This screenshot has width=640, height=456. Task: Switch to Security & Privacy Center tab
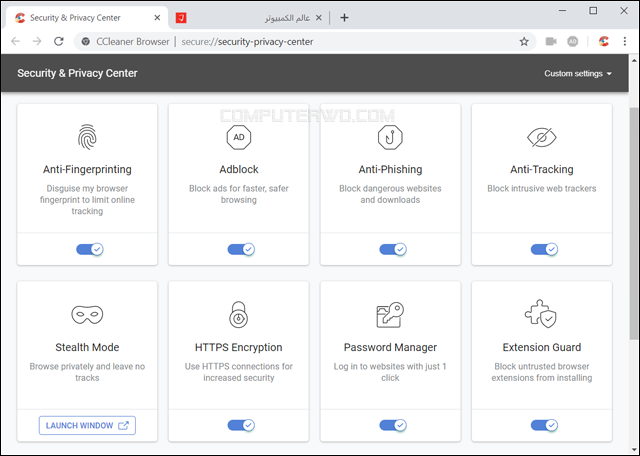point(87,18)
